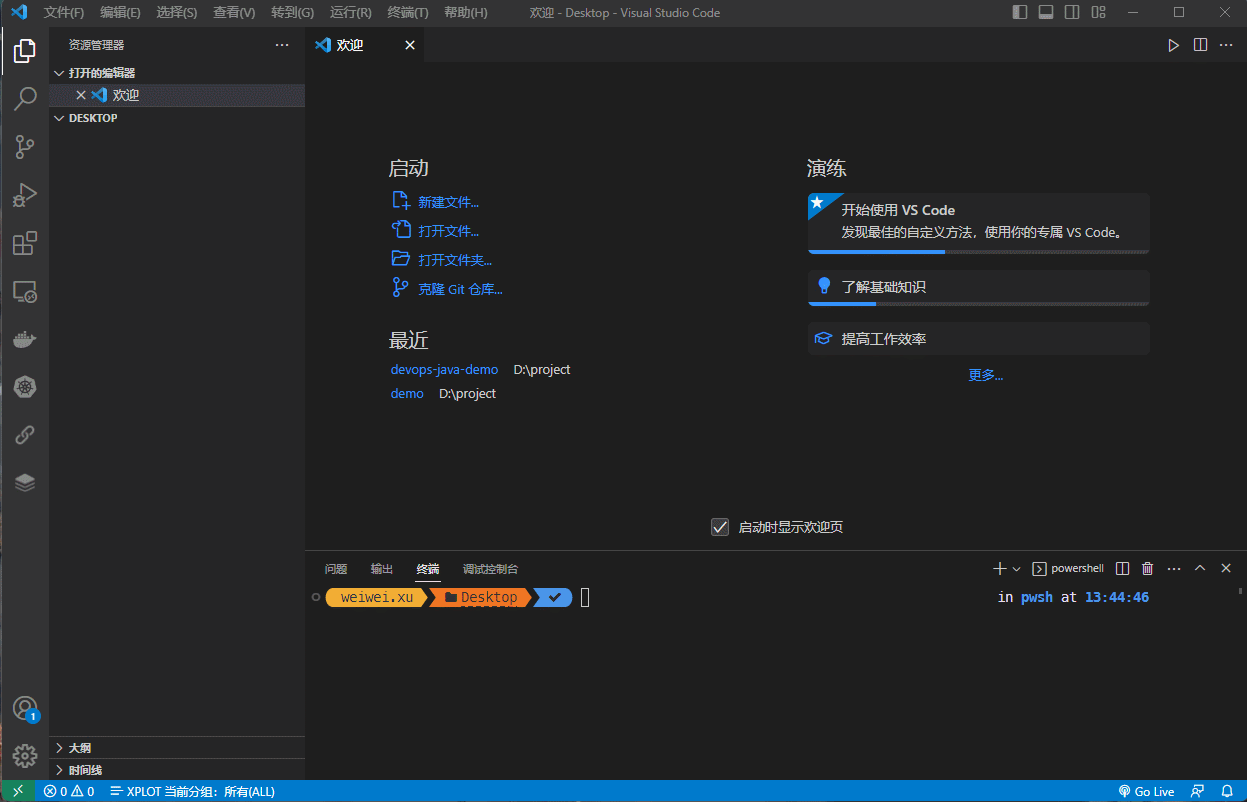Screen dimensions: 1247x802
Task: Select the 终端 panel tab
Action: pos(428,569)
